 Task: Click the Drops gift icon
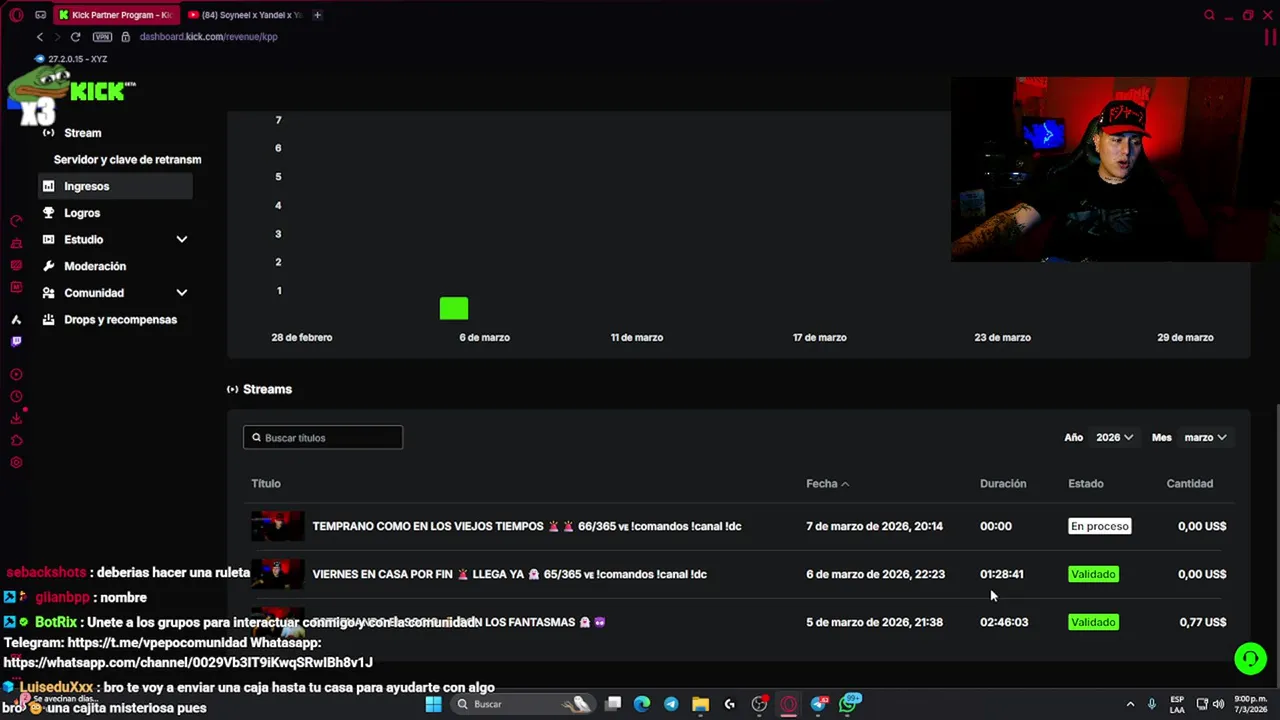[48, 320]
